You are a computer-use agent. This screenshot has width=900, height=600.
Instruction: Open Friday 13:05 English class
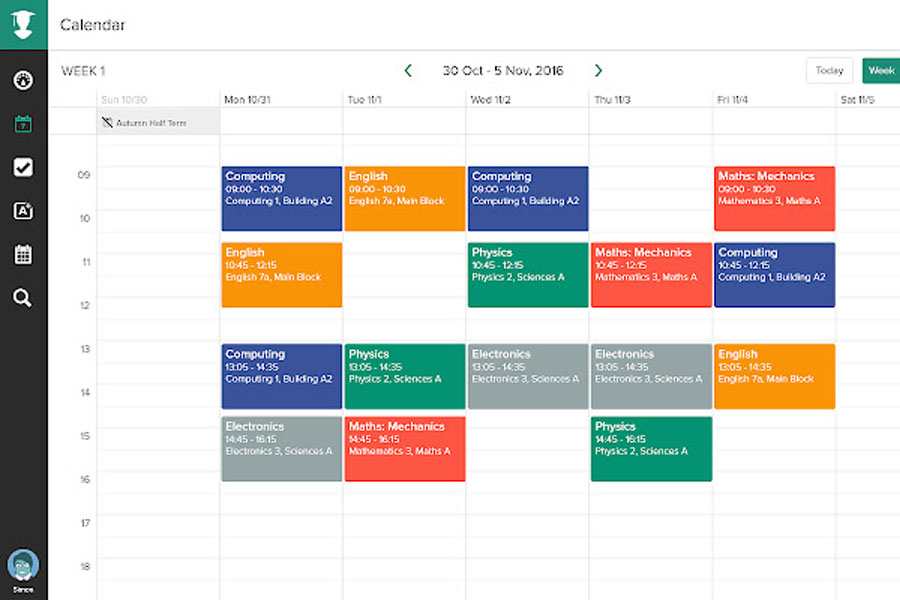(775, 377)
